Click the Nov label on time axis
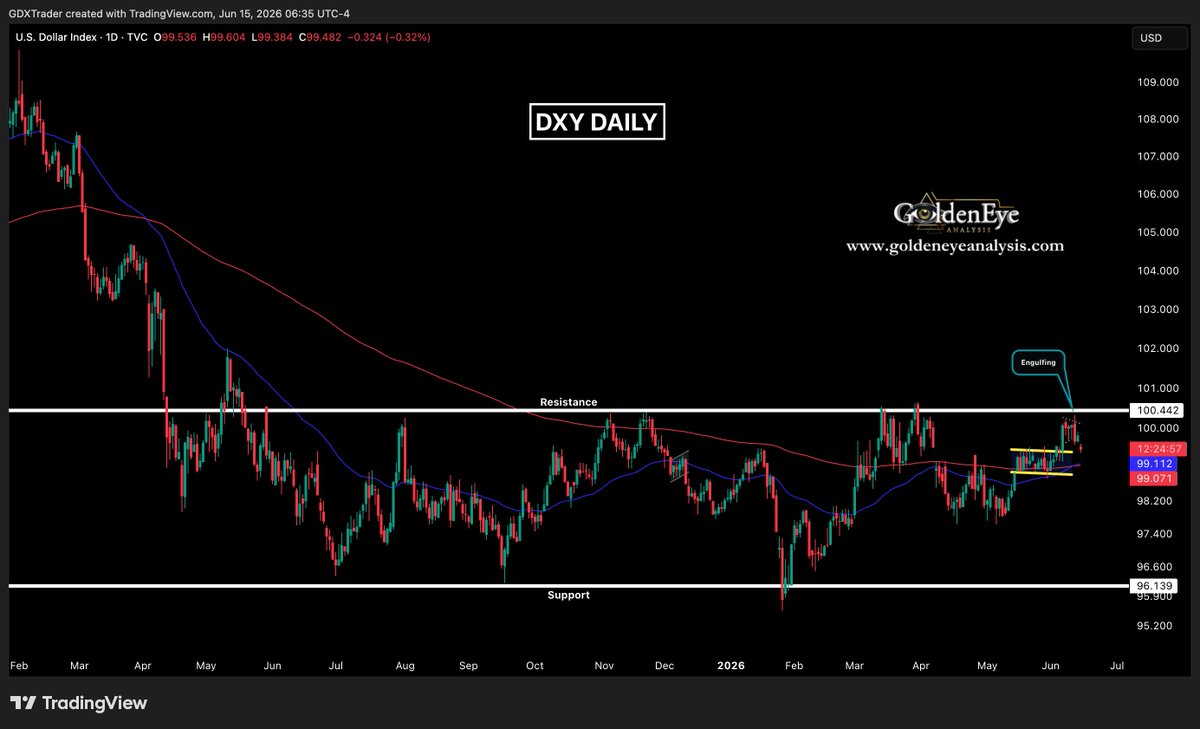The image size is (1200, 729). click(603, 664)
